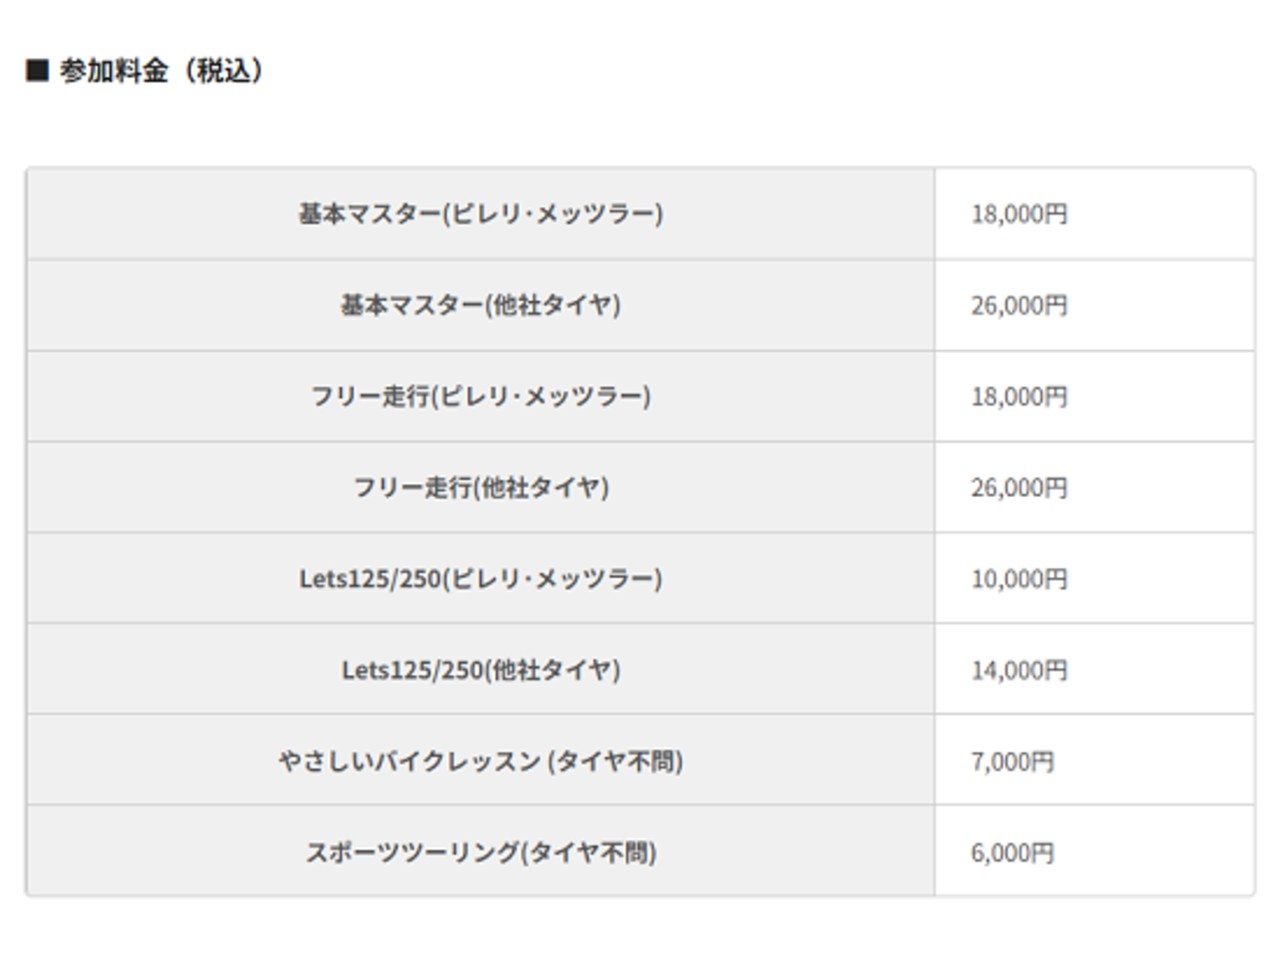Click the 10,000円 price cell
Viewport: 1280px width, 960px height.
1019,578
